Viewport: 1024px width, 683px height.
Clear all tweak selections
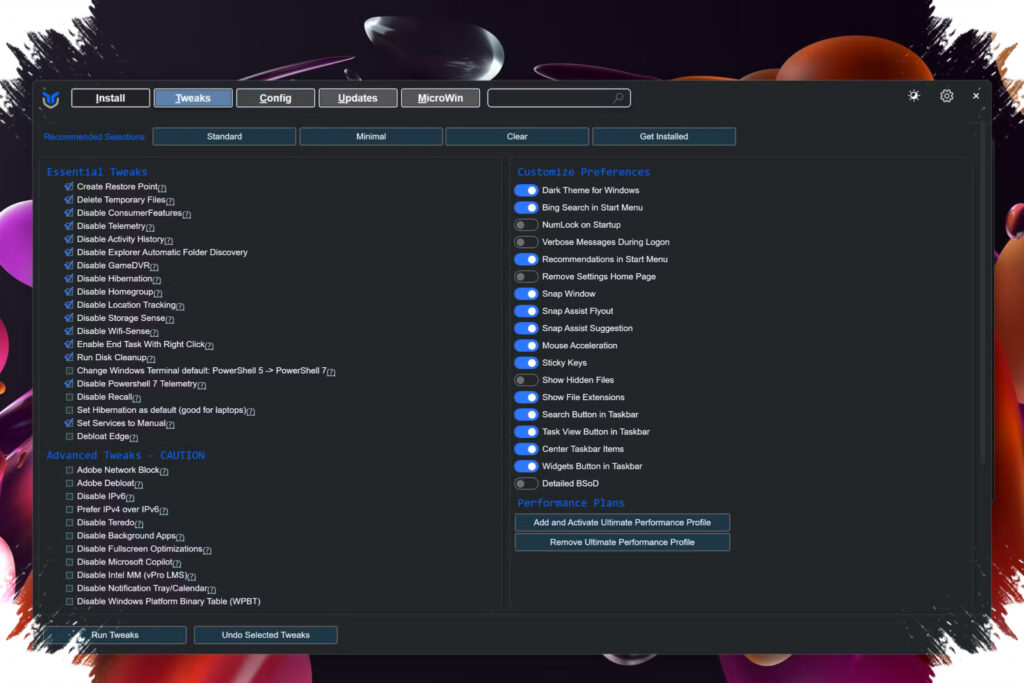point(517,136)
